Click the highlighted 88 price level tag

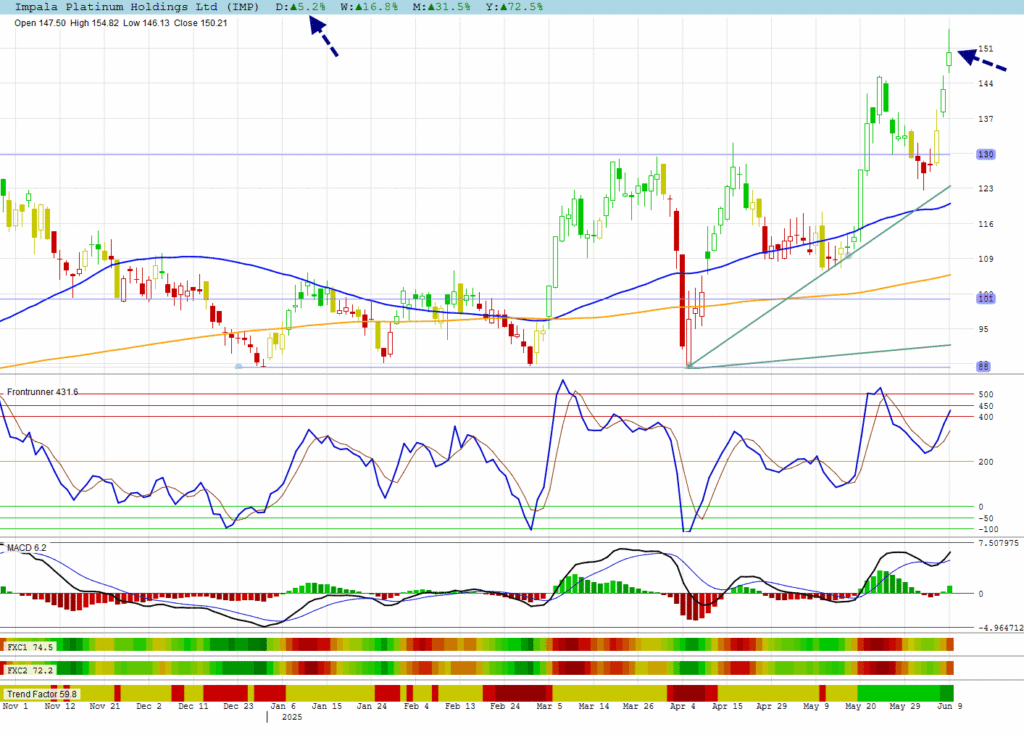click(x=984, y=367)
